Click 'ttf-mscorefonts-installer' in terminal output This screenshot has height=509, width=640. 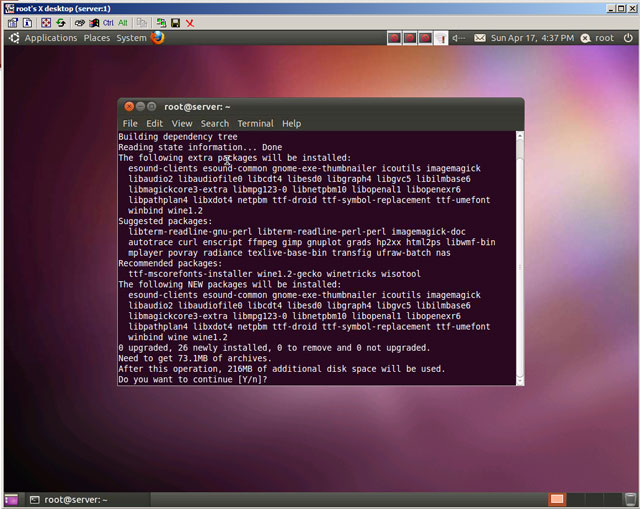pos(190,274)
